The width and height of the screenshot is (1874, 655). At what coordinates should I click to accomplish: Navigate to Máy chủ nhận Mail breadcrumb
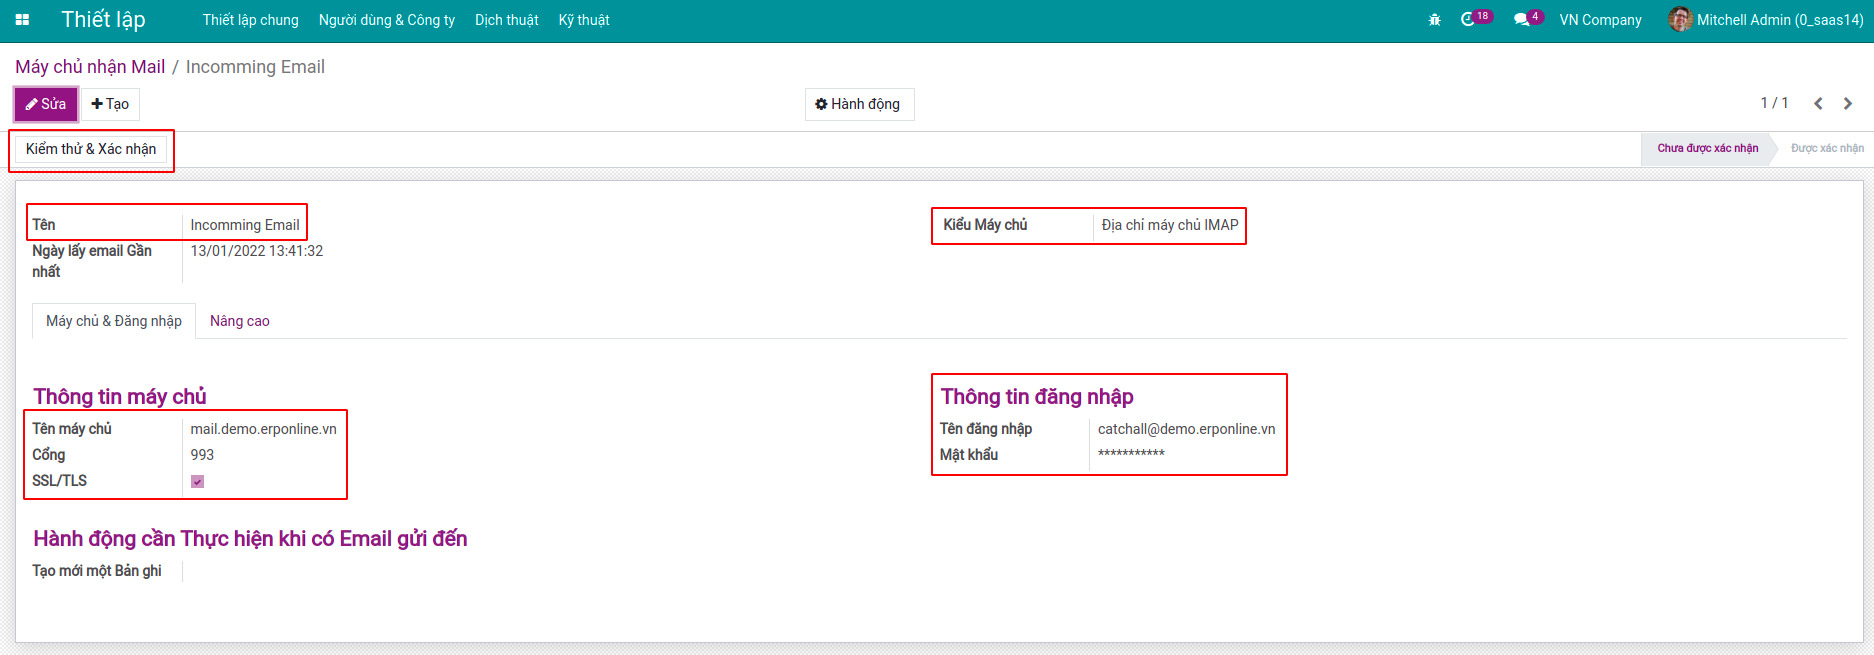tap(90, 67)
